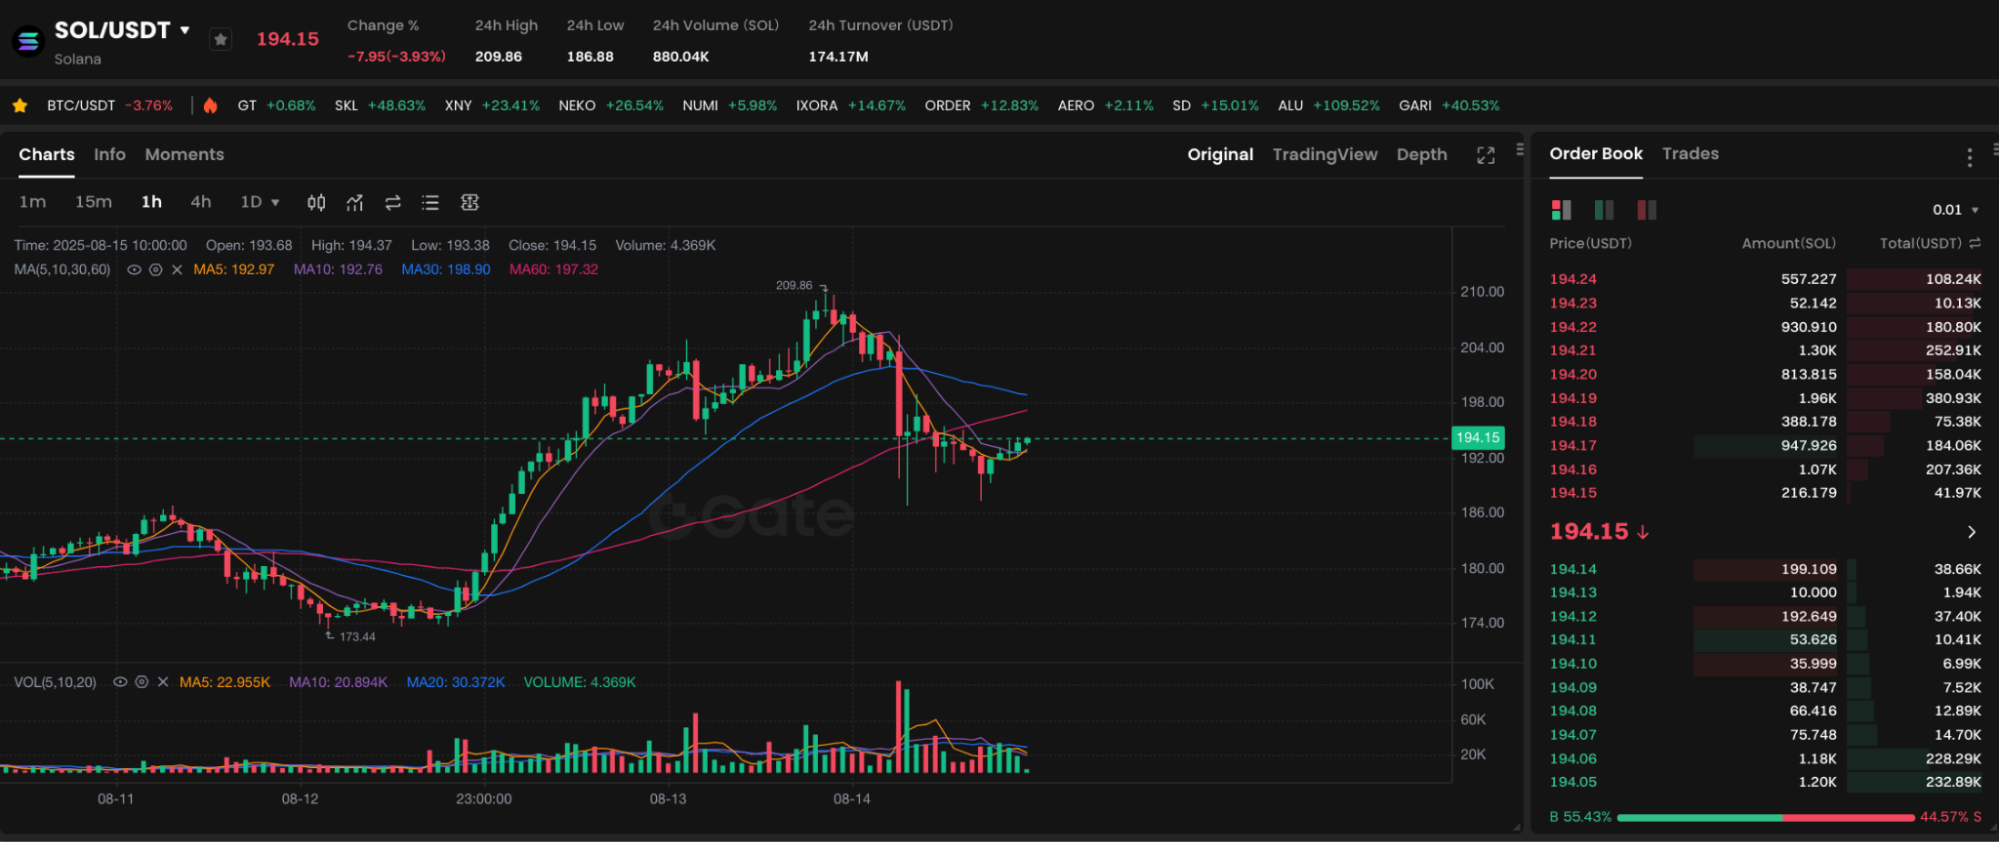This screenshot has width=1999, height=843.
Task: Open the 0.01 price precision dropdown
Action: point(1955,210)
